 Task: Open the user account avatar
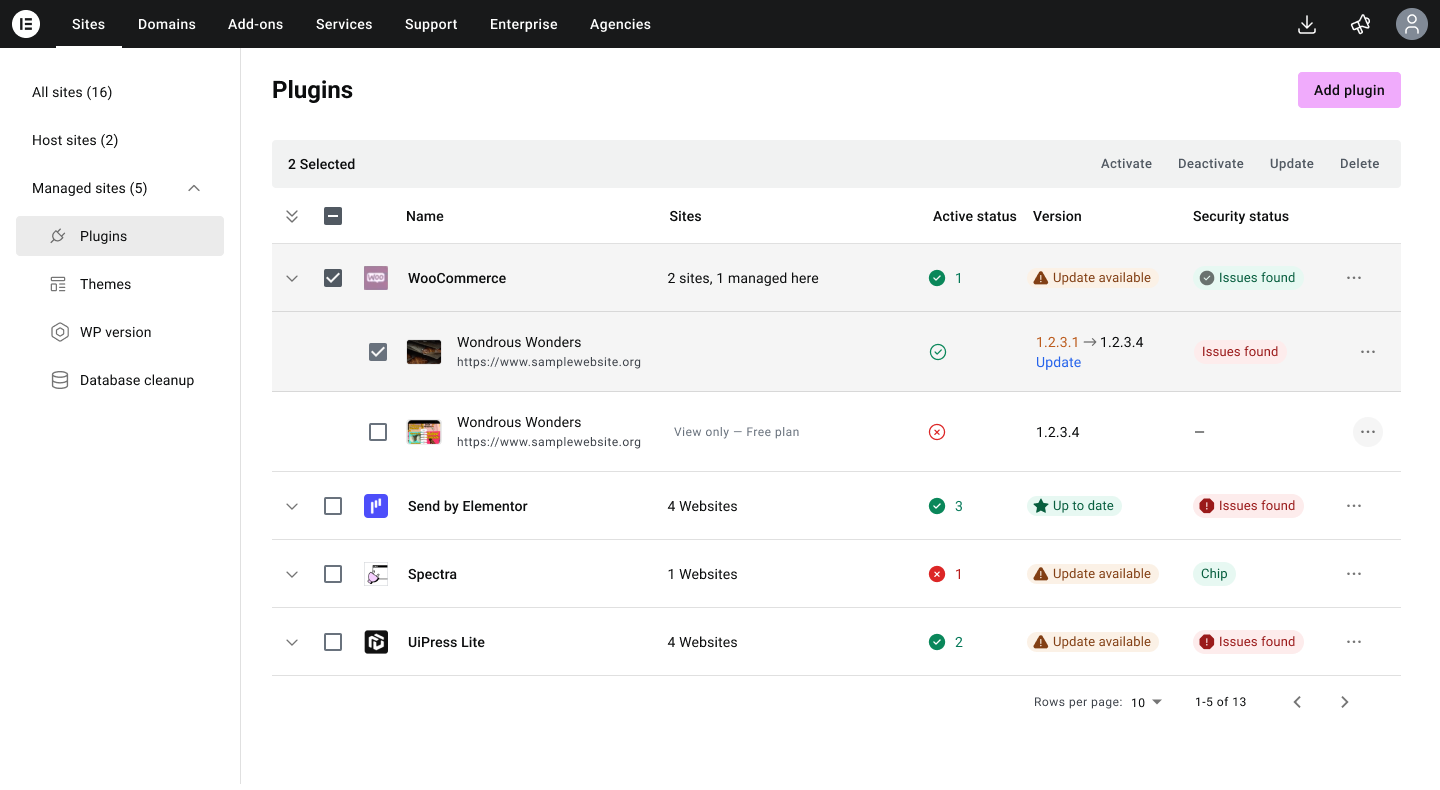1411,24
